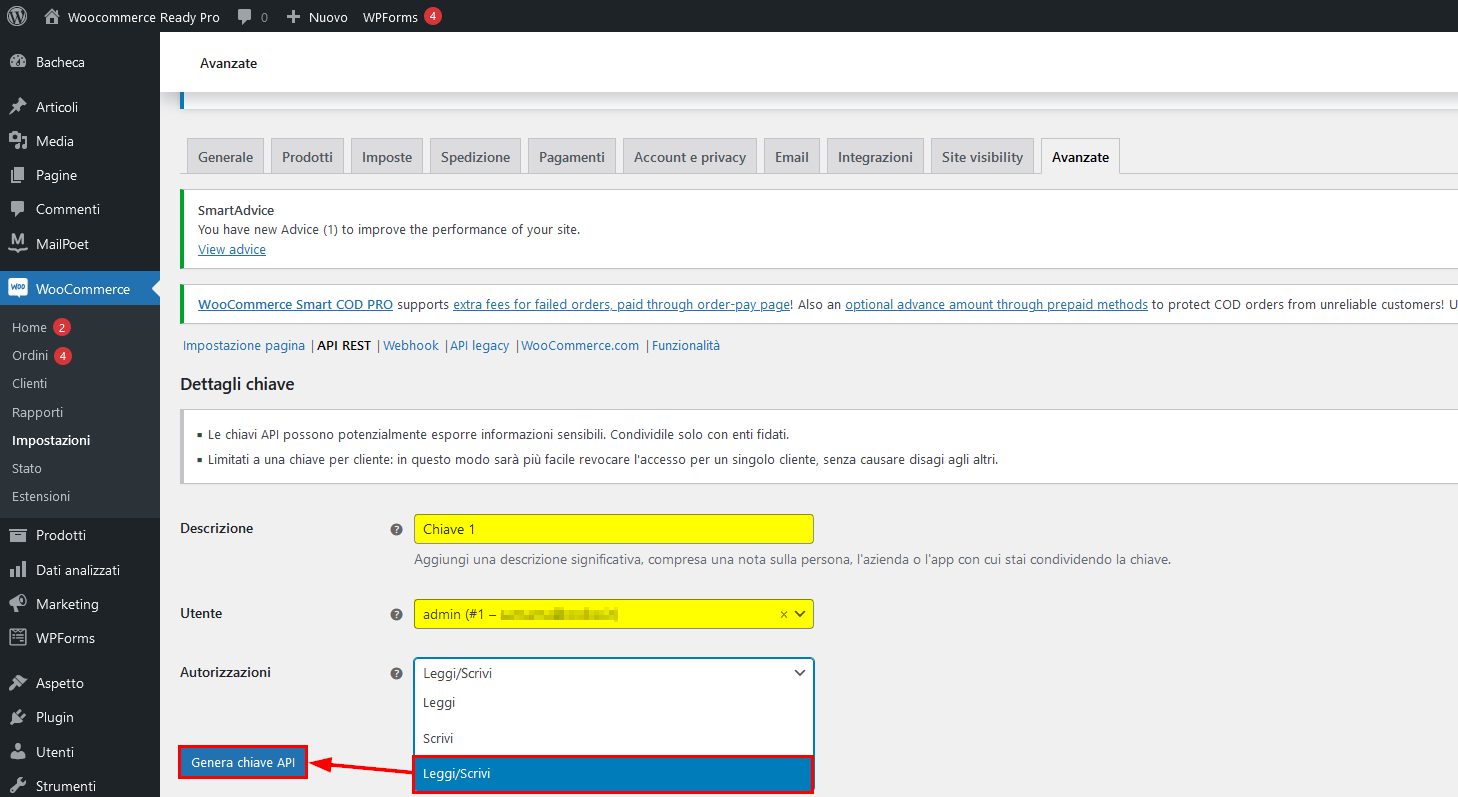Open Estensioni under the WooCommerce menu
1458x797 pixels.
coord(41,496)
